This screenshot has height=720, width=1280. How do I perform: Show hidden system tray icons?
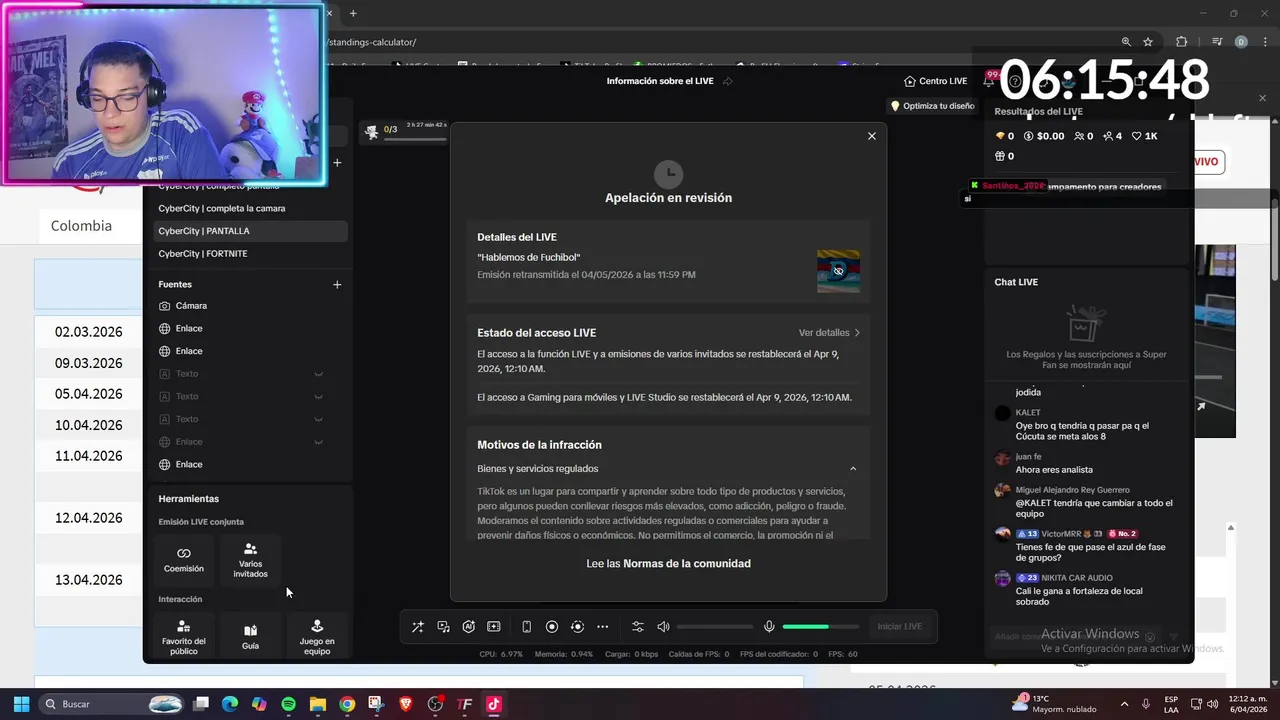pyautogui.click(x=1124, y=704)
